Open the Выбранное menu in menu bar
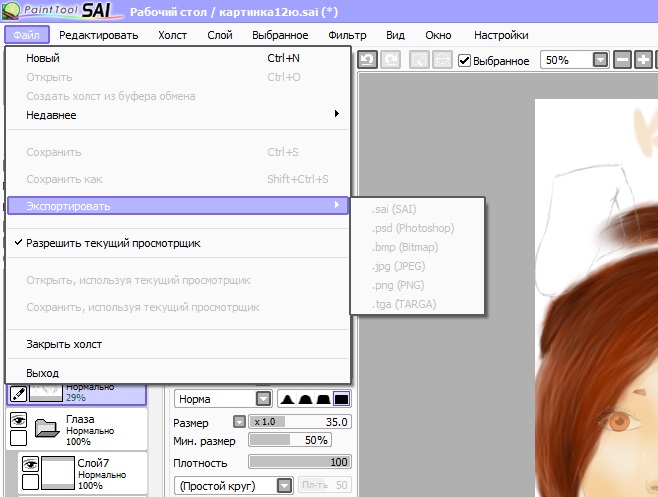This screenshot has height=497, width=658. click(x=280, y=35)
